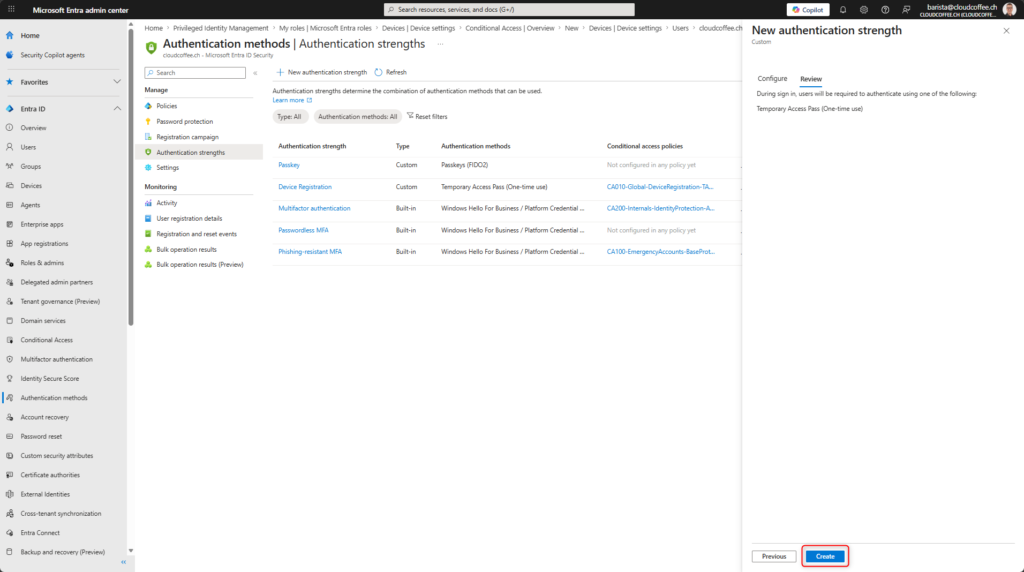Click the Overview icon in sidebar

[10, 128]
